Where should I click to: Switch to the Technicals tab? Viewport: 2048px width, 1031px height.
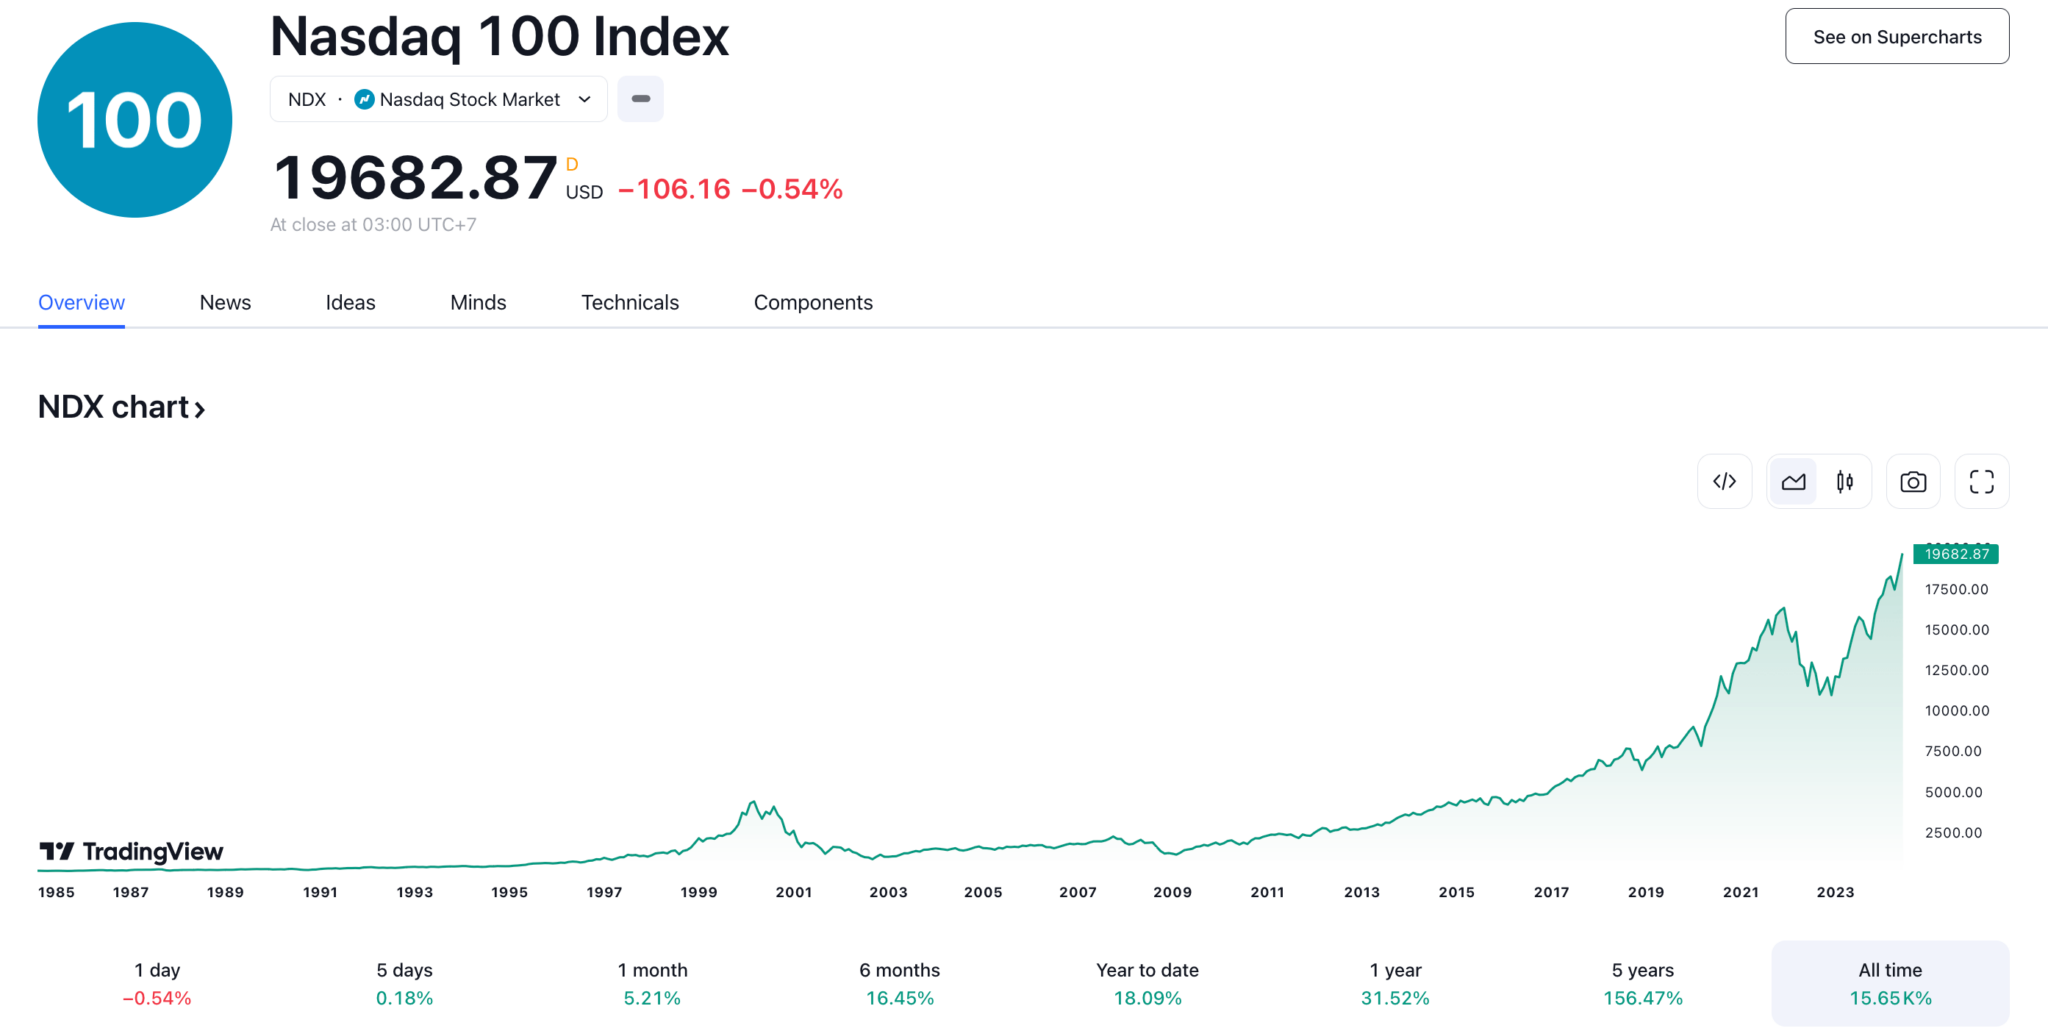(x=630, y=302)
